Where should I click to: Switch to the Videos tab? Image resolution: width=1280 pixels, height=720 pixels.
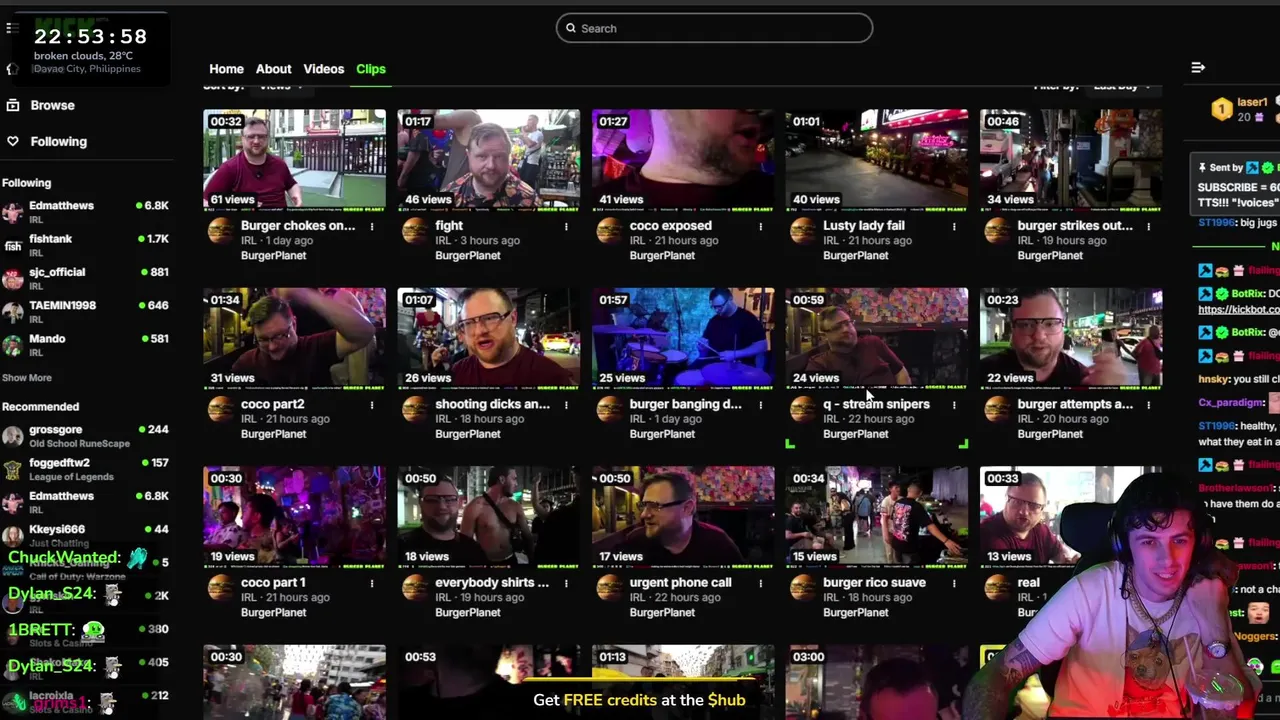(323, 69)
